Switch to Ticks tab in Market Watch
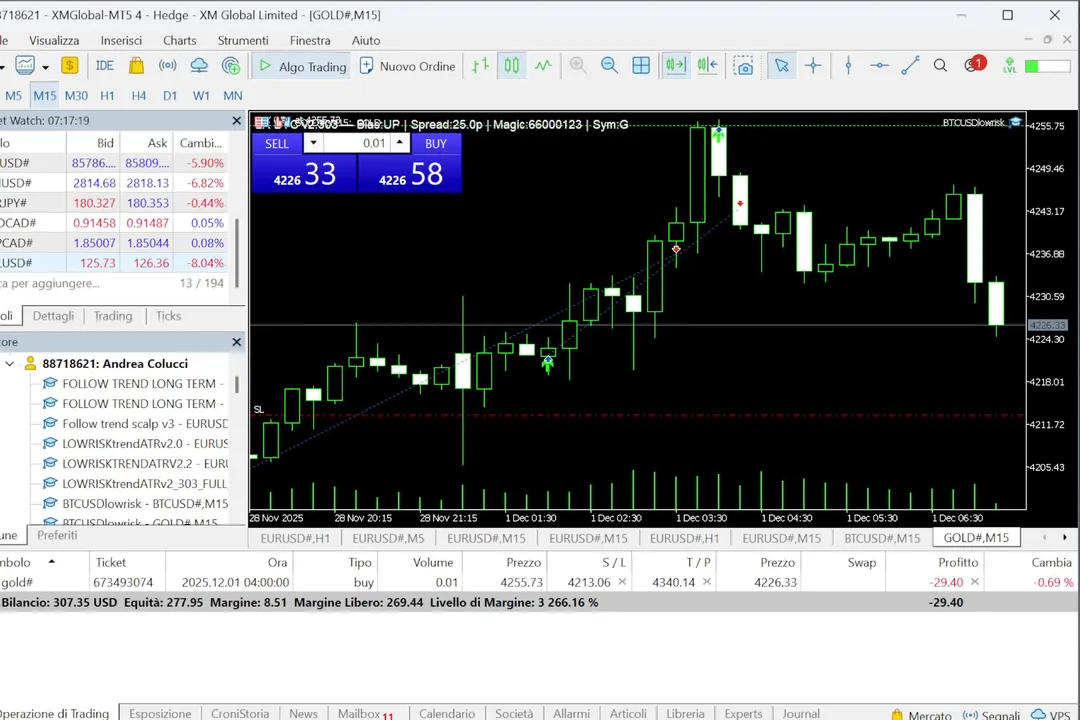Image resolution: width=1080 pixels, height=720 pixels. (168, 316)
